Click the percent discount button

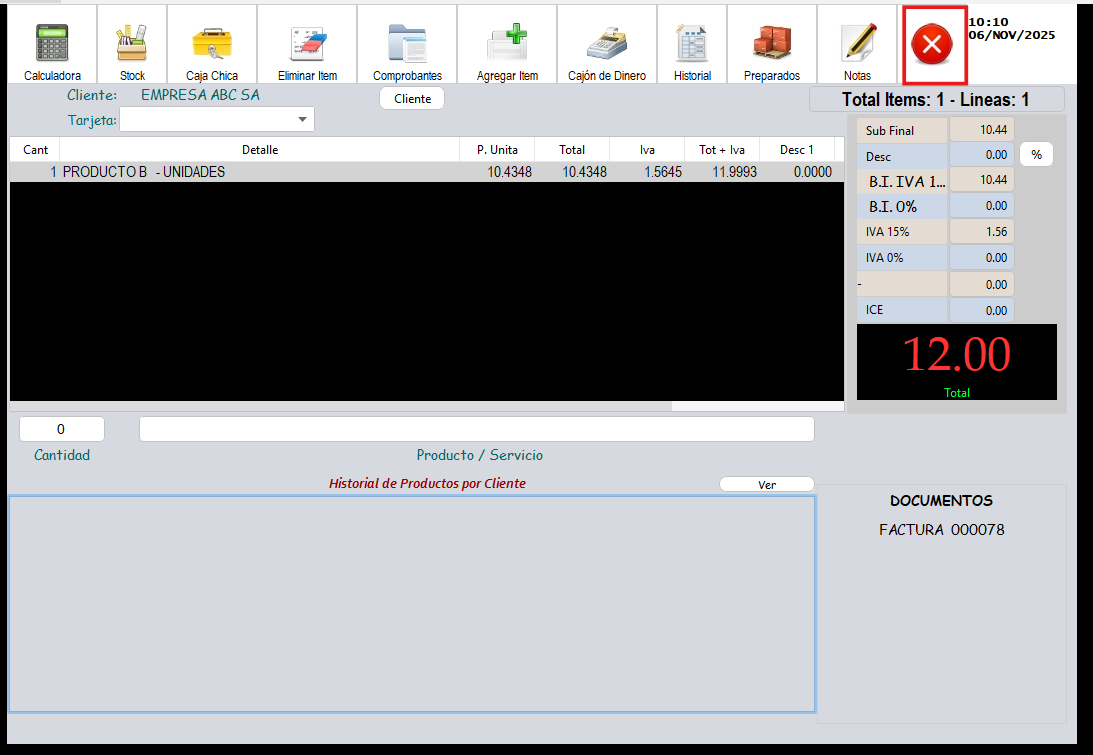[x=1036, y=155]
